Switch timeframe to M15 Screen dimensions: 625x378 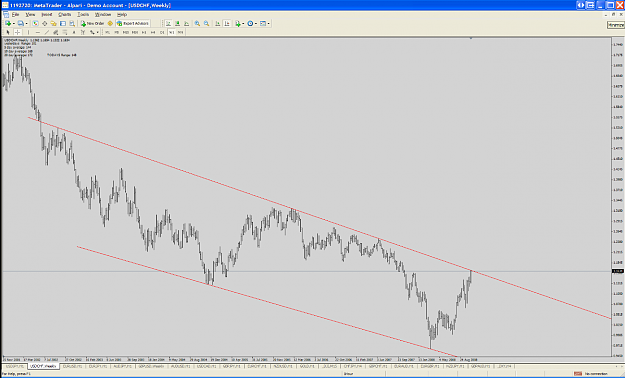point(126,32)
